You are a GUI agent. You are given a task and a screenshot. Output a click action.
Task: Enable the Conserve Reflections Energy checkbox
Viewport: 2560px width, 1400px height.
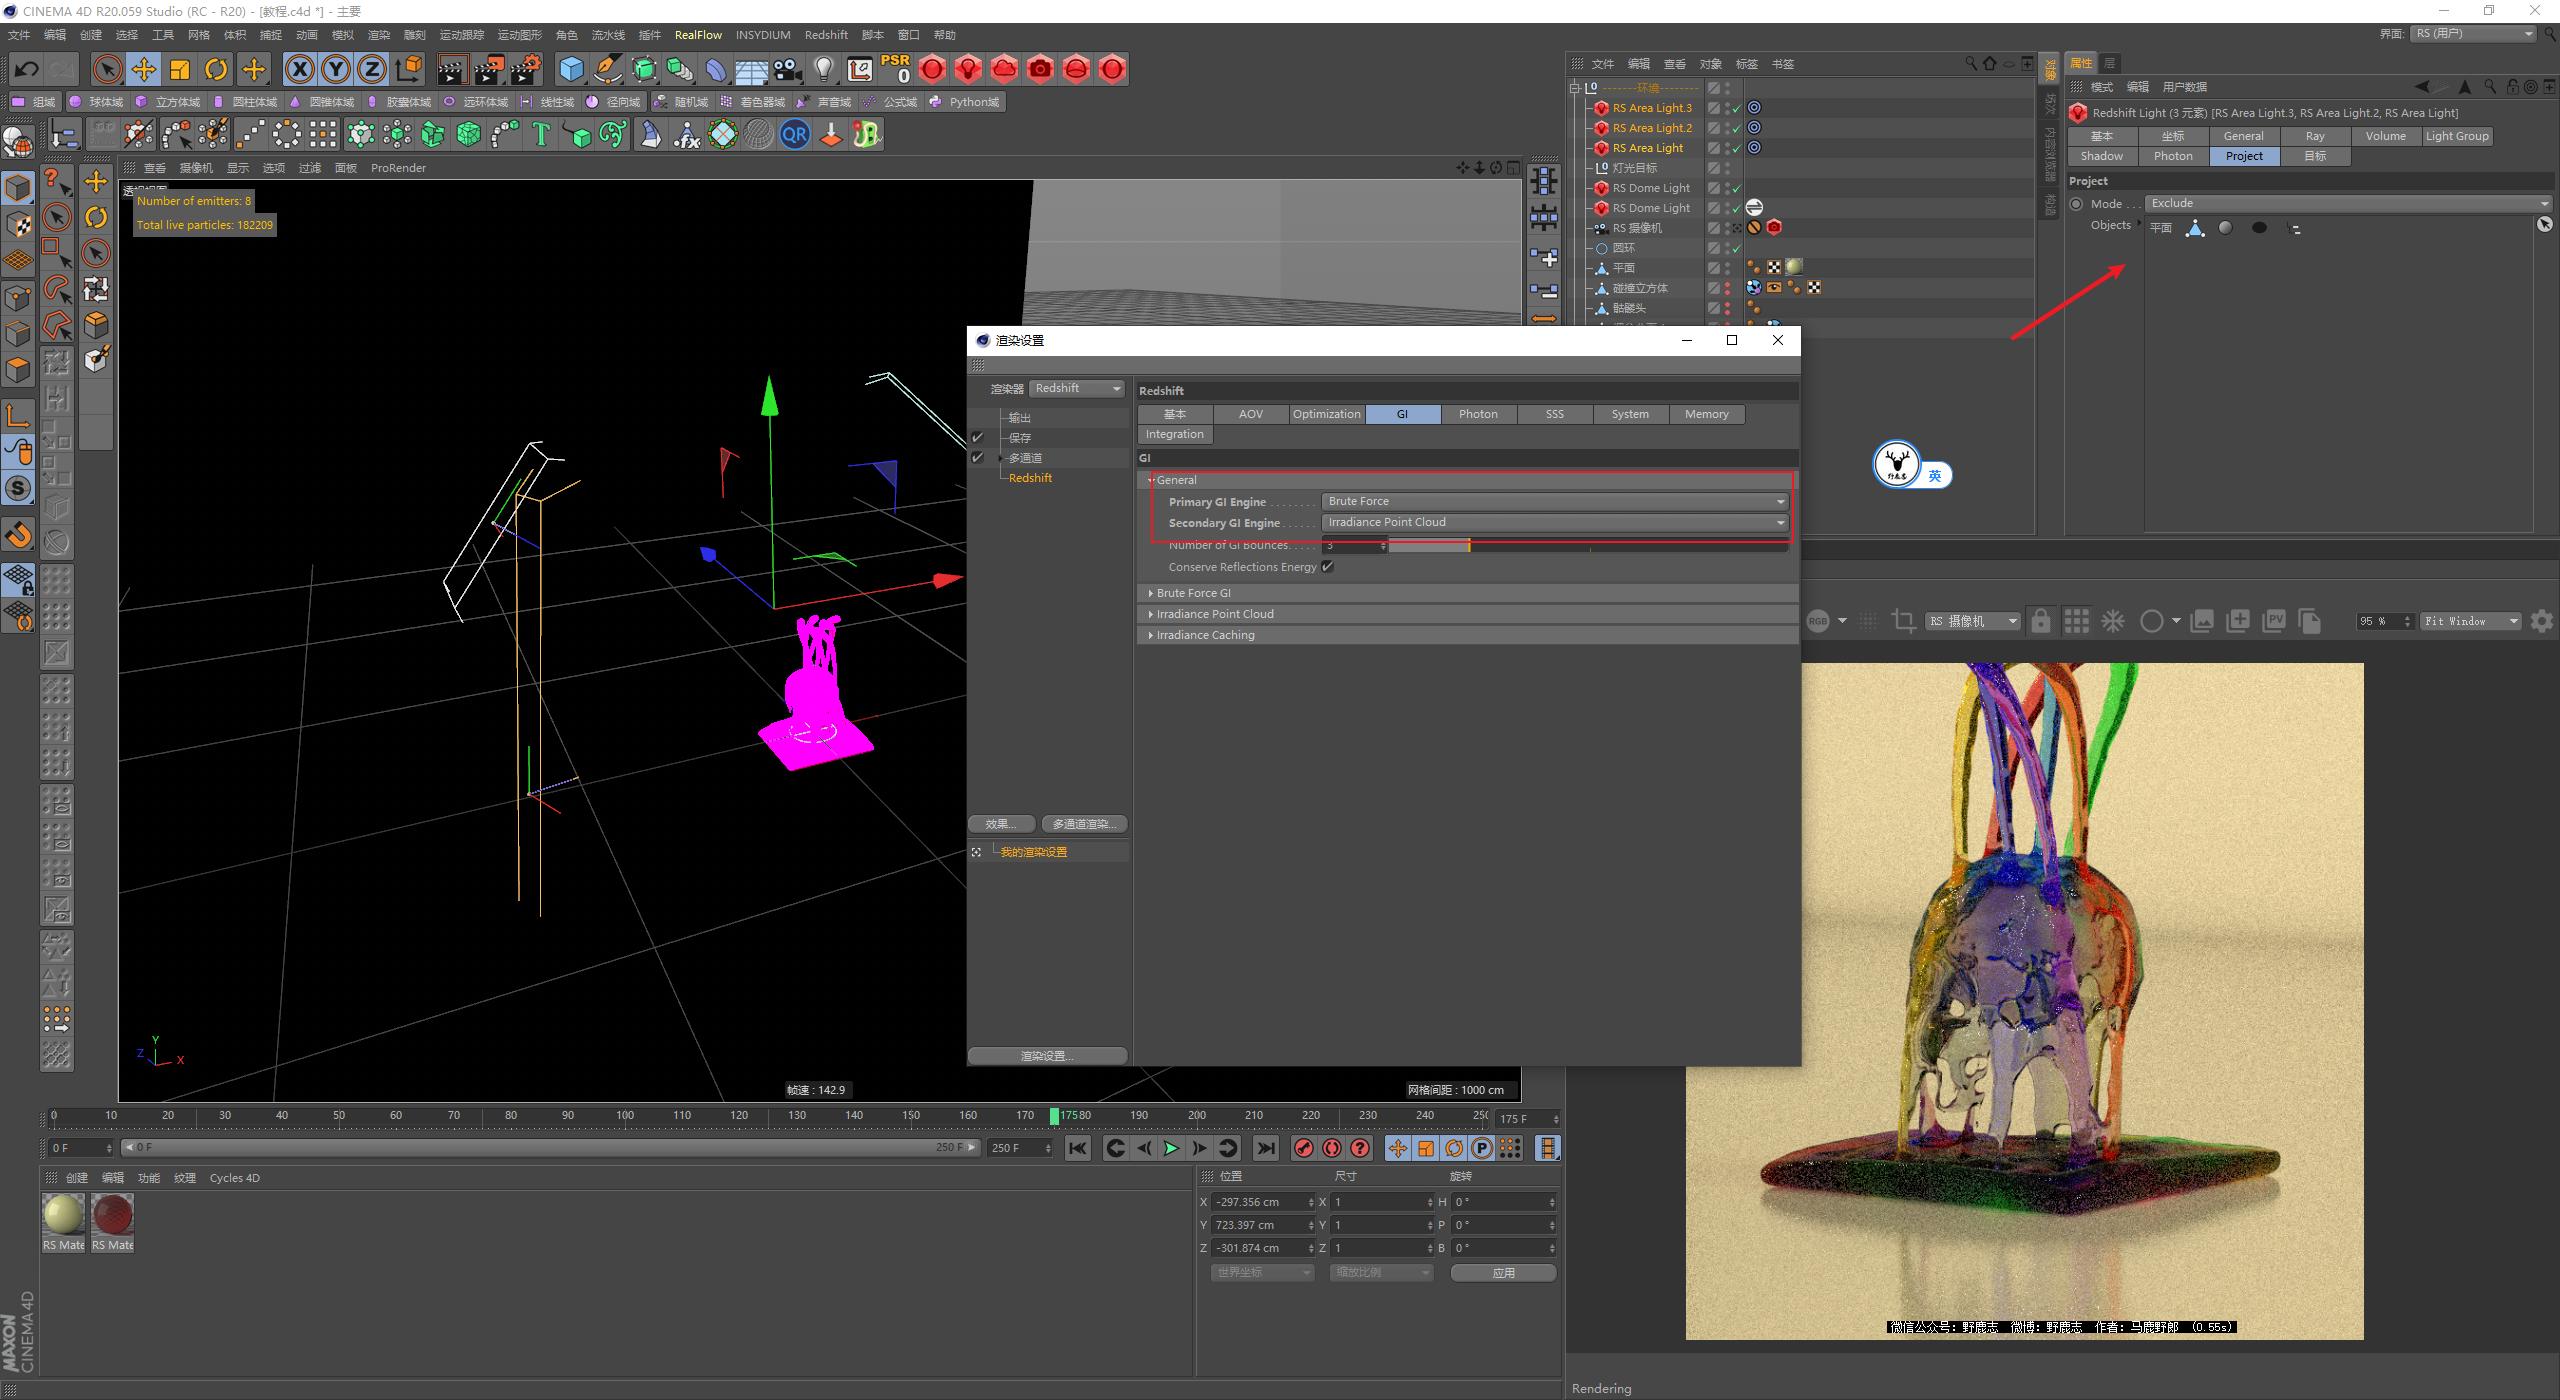click(1328, 567)
